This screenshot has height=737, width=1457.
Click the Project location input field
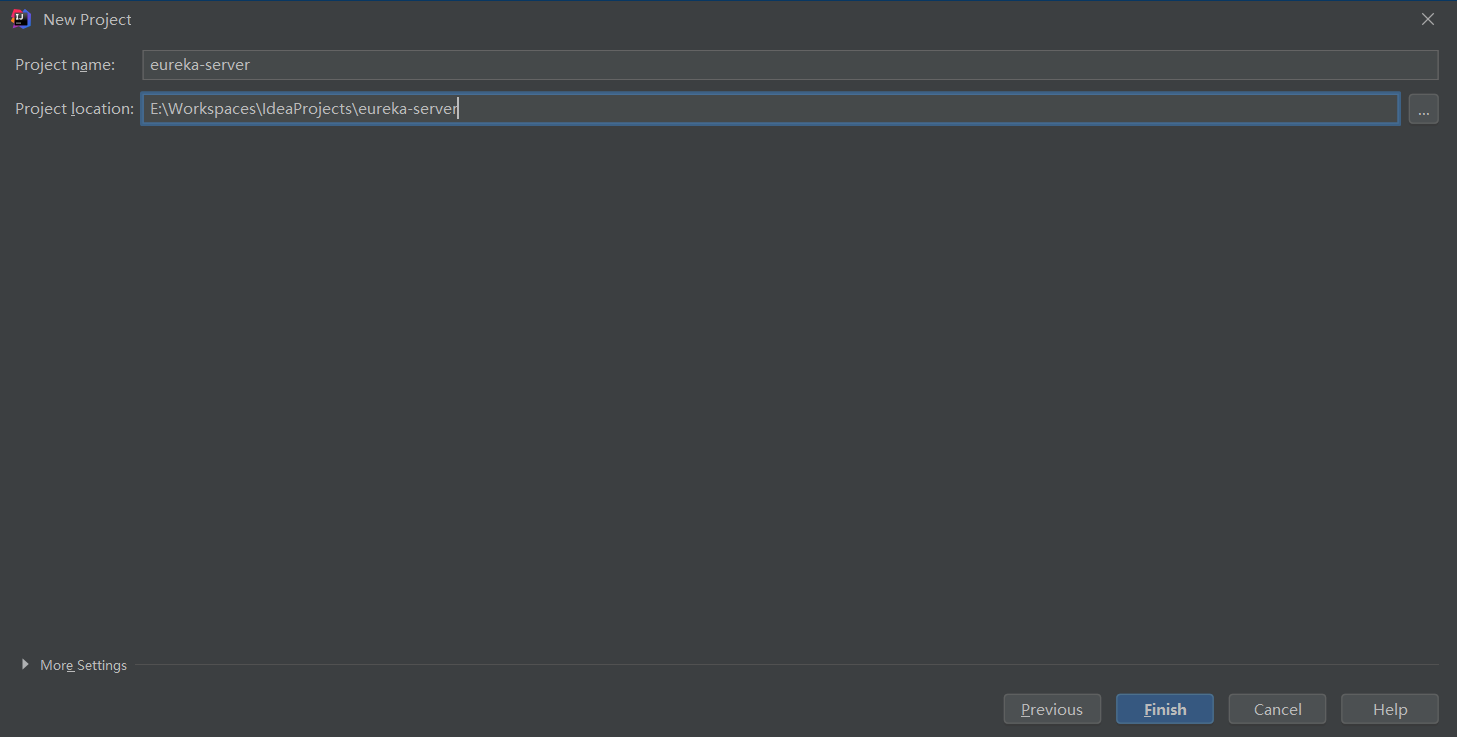coord(770,108)
